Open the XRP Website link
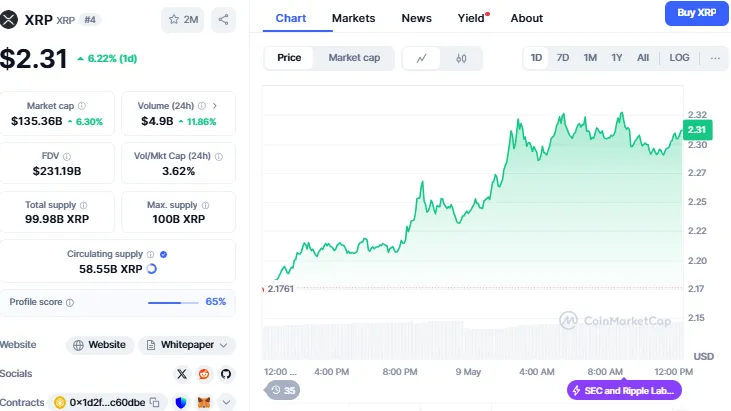Screen dimensions: 731x411 [100, 345]
